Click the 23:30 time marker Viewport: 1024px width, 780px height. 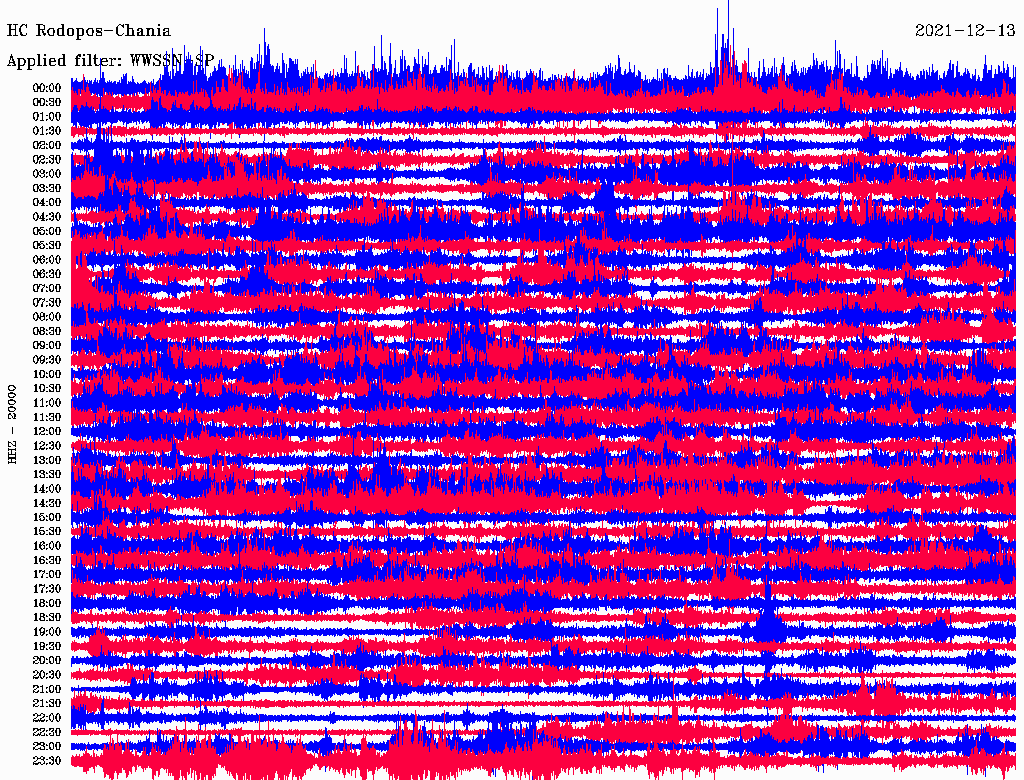pos(47,761)
